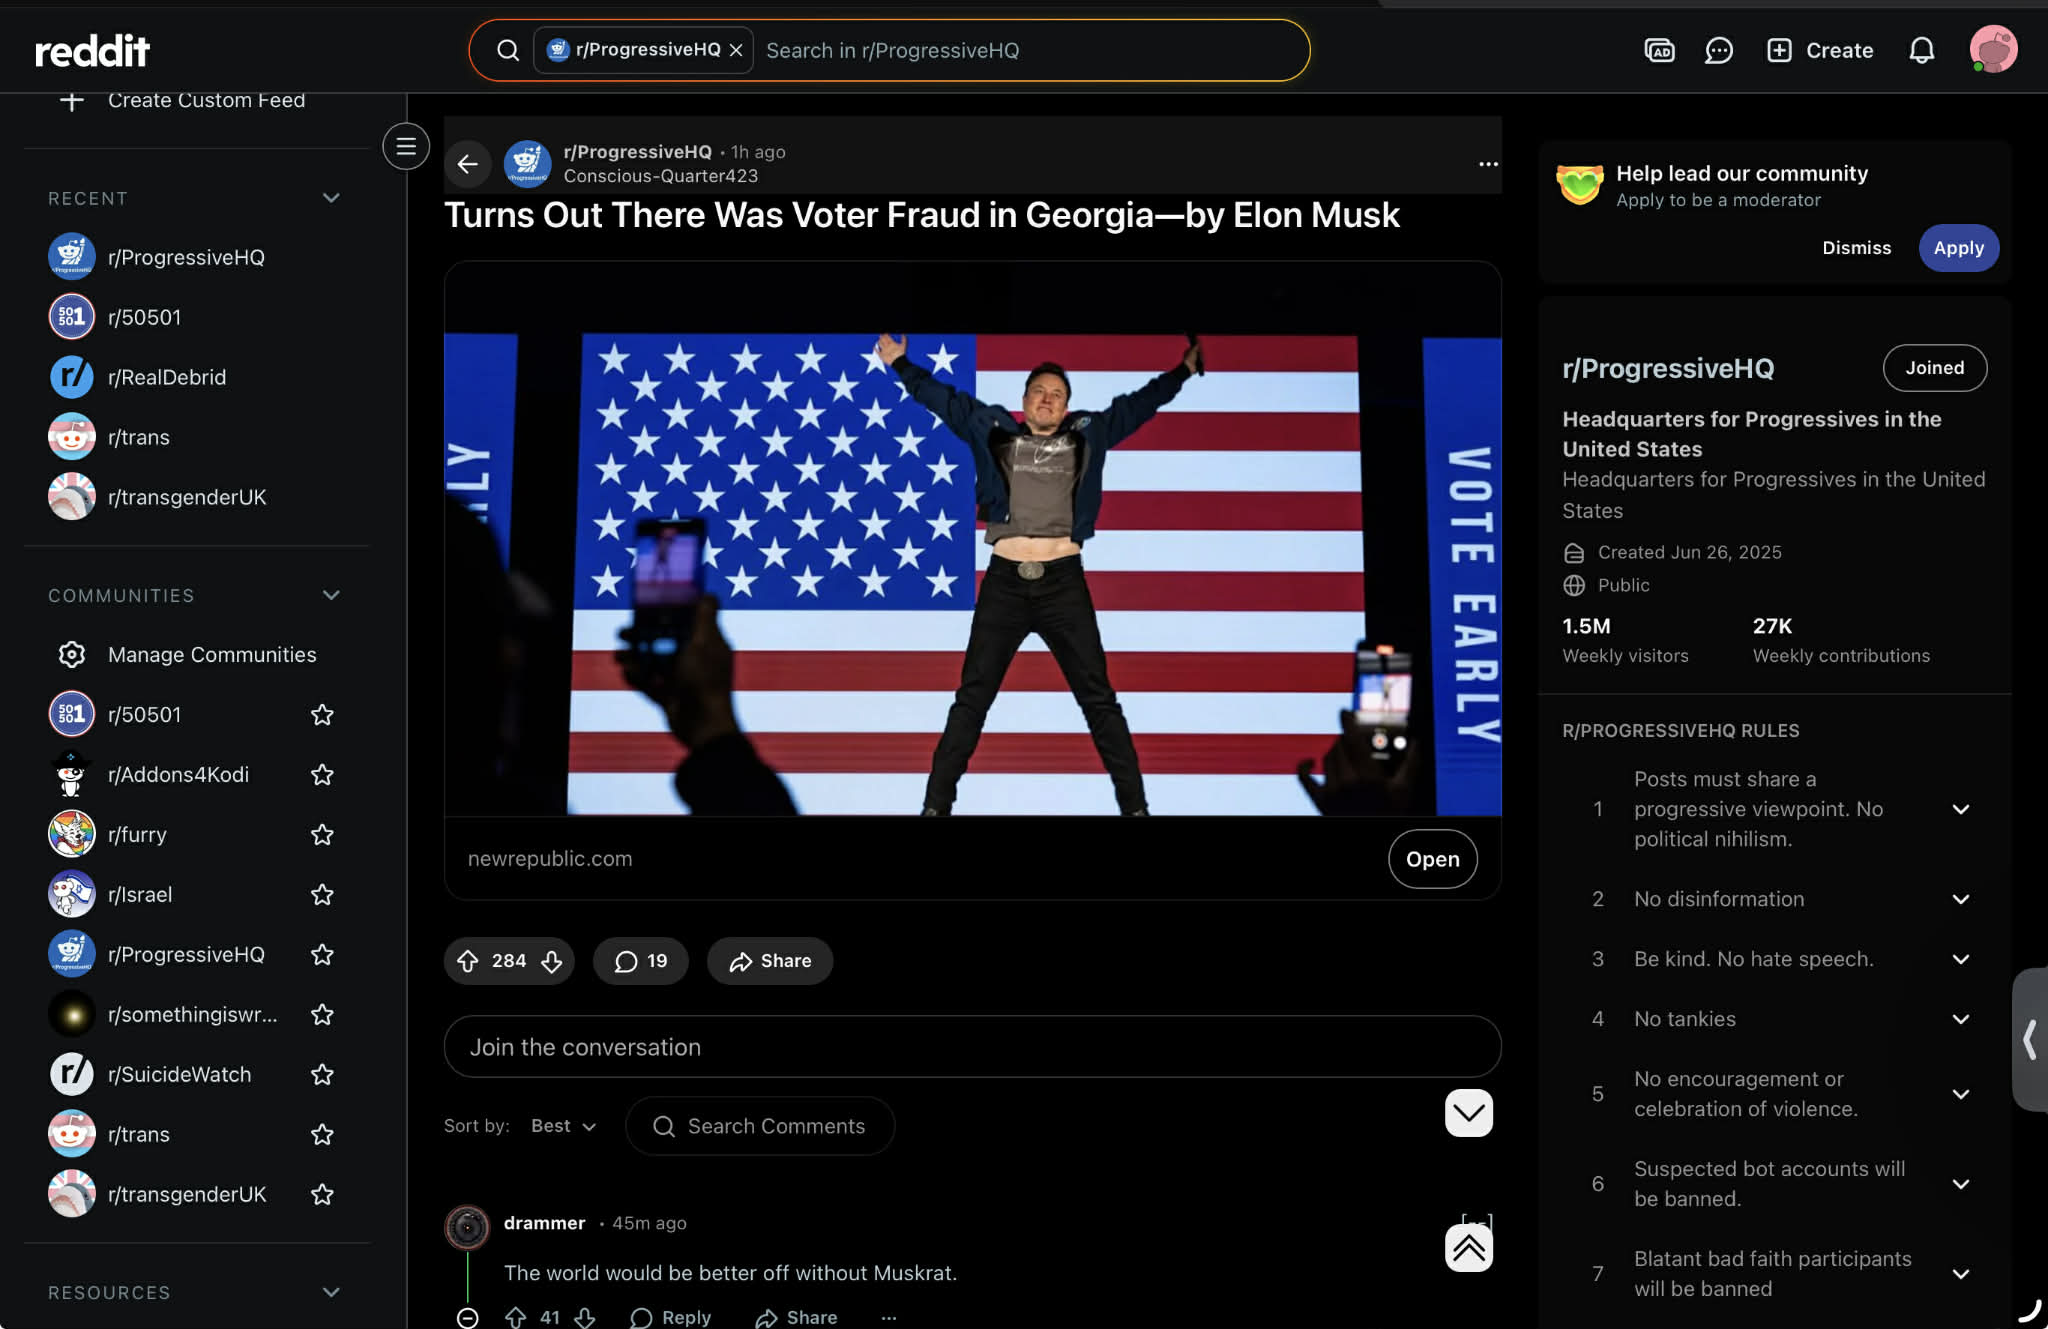Screen dimensions: 2048x1329
Task: Star r/SuicideWatch community as favorite
Action: [322, 1074]
